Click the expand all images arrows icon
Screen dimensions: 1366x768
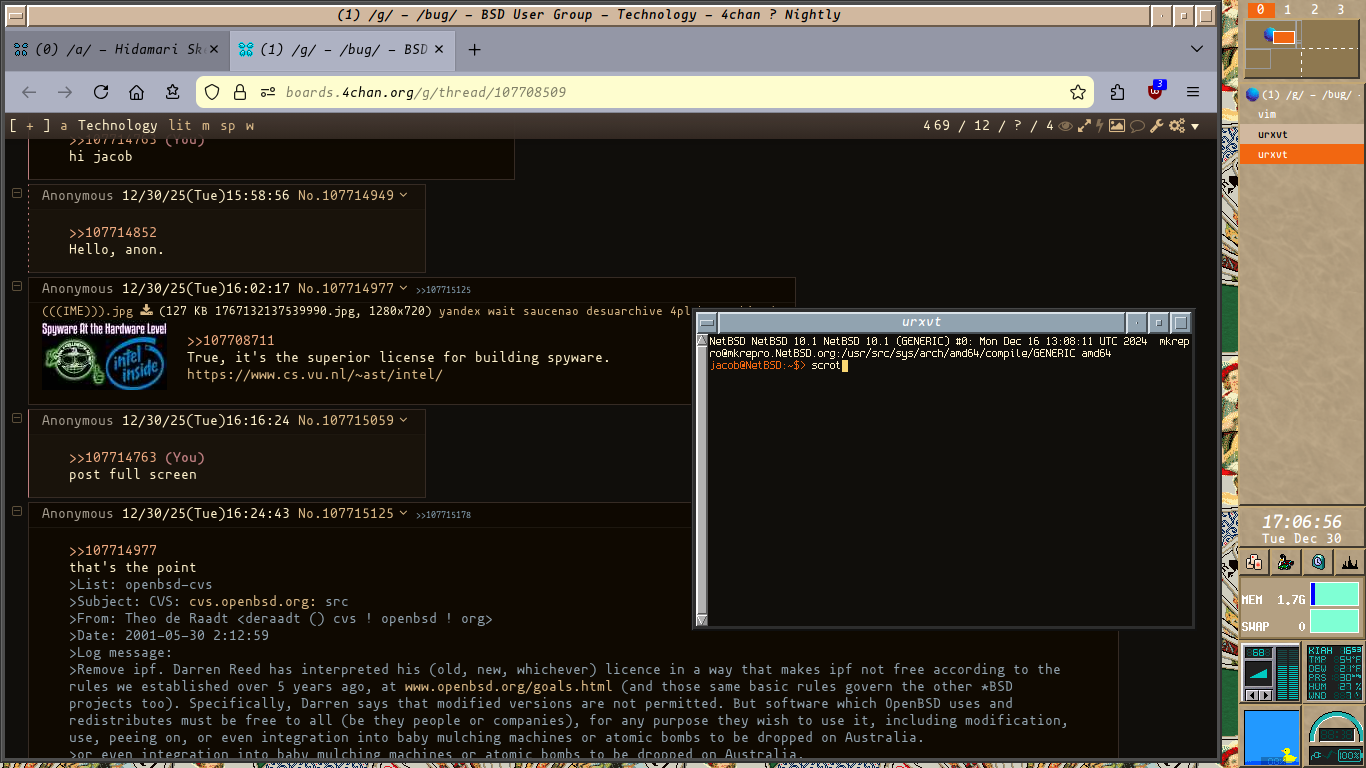(1083, 126)
